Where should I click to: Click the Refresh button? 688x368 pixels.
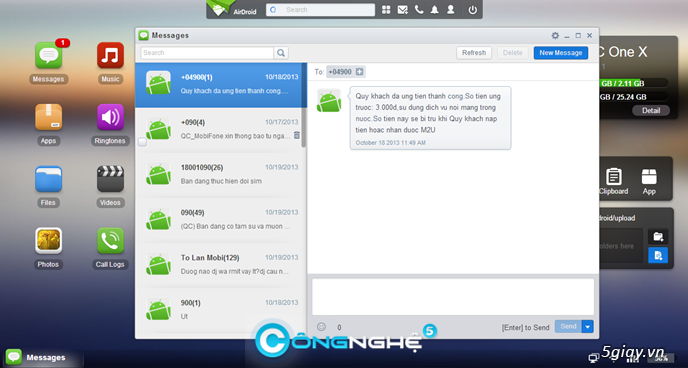coord(474,53)
